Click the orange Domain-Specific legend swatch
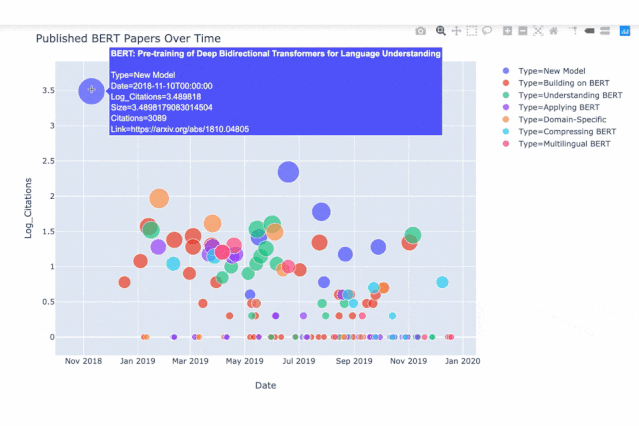 coord(506,119)
